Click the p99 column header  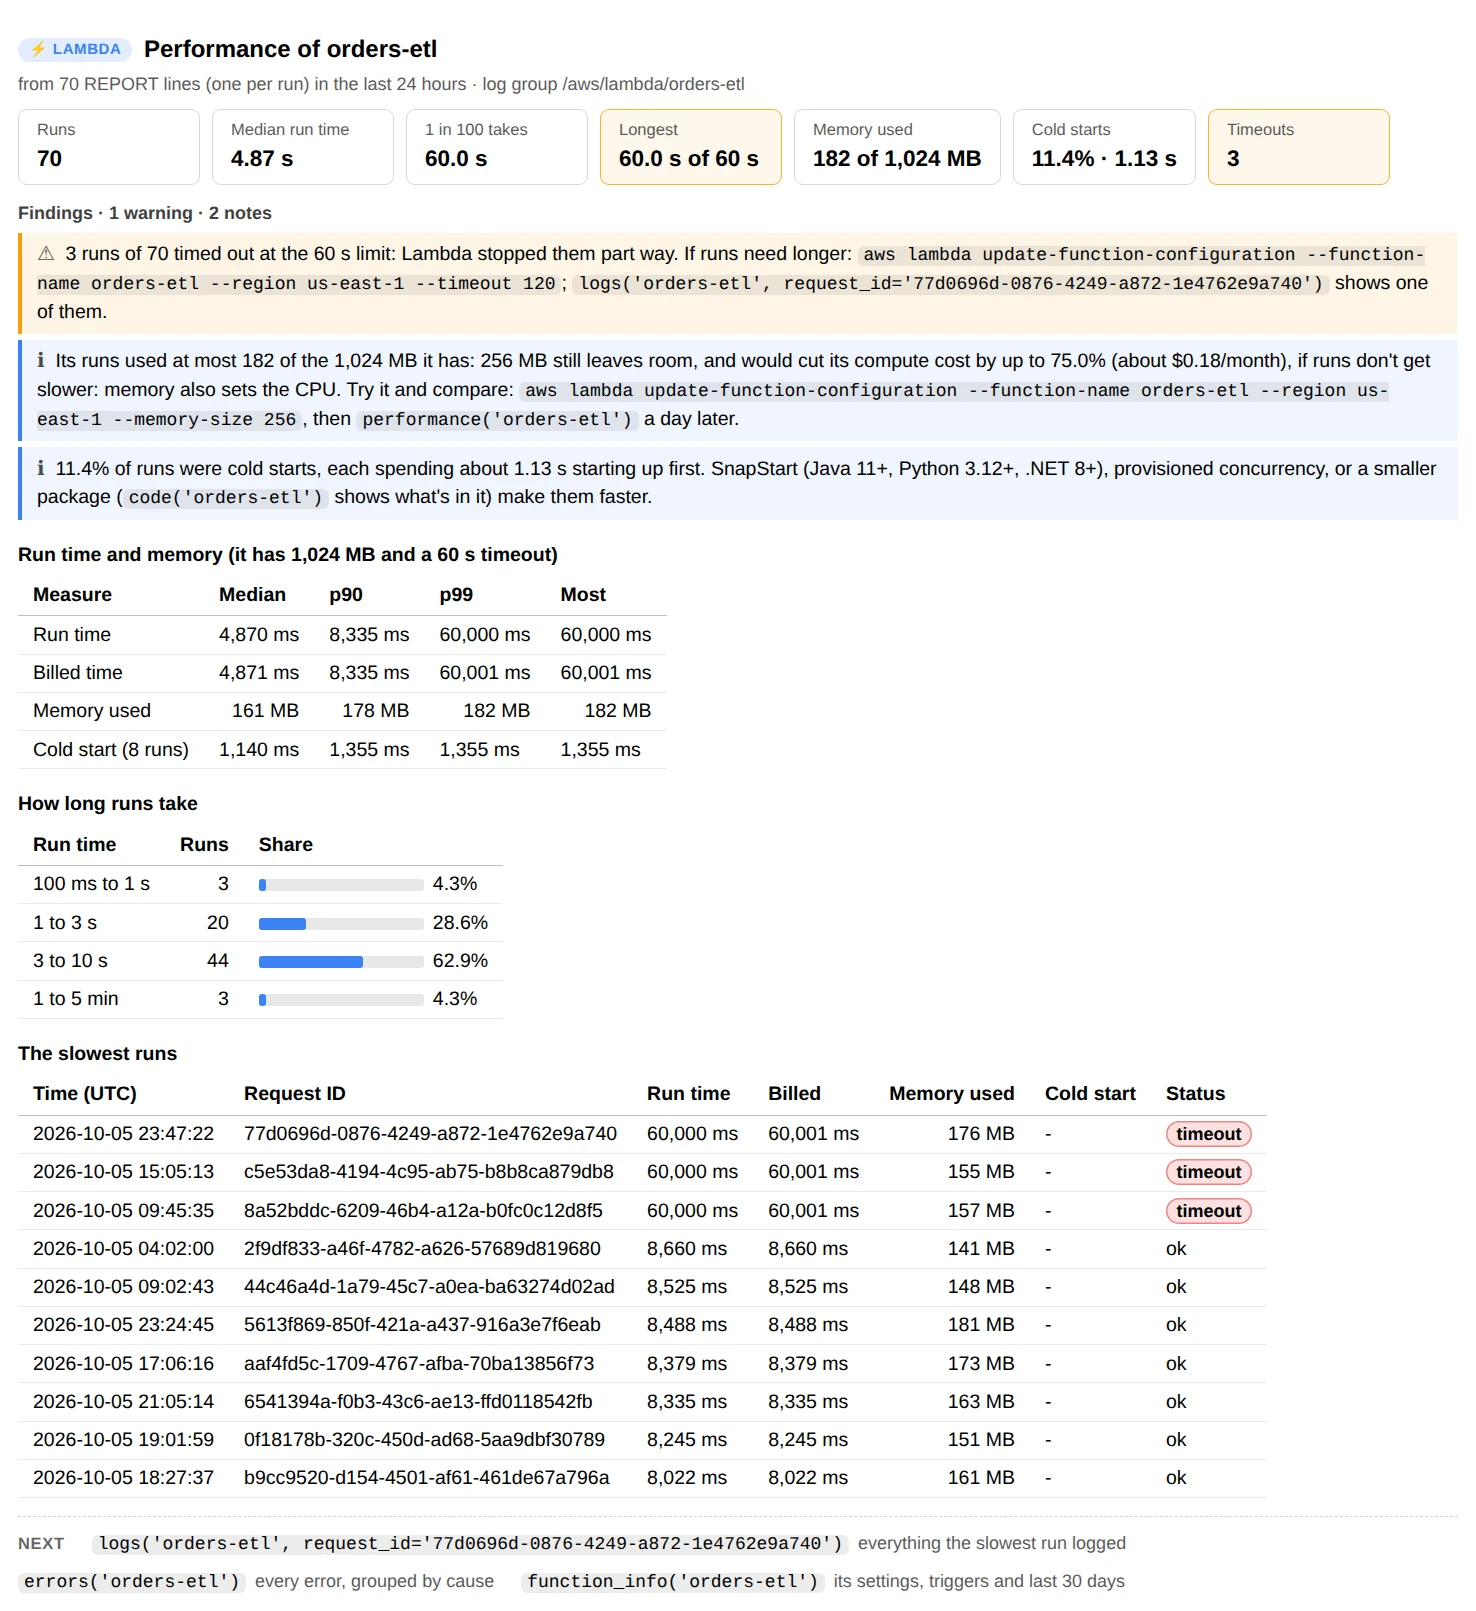click(x=456, y=595)
